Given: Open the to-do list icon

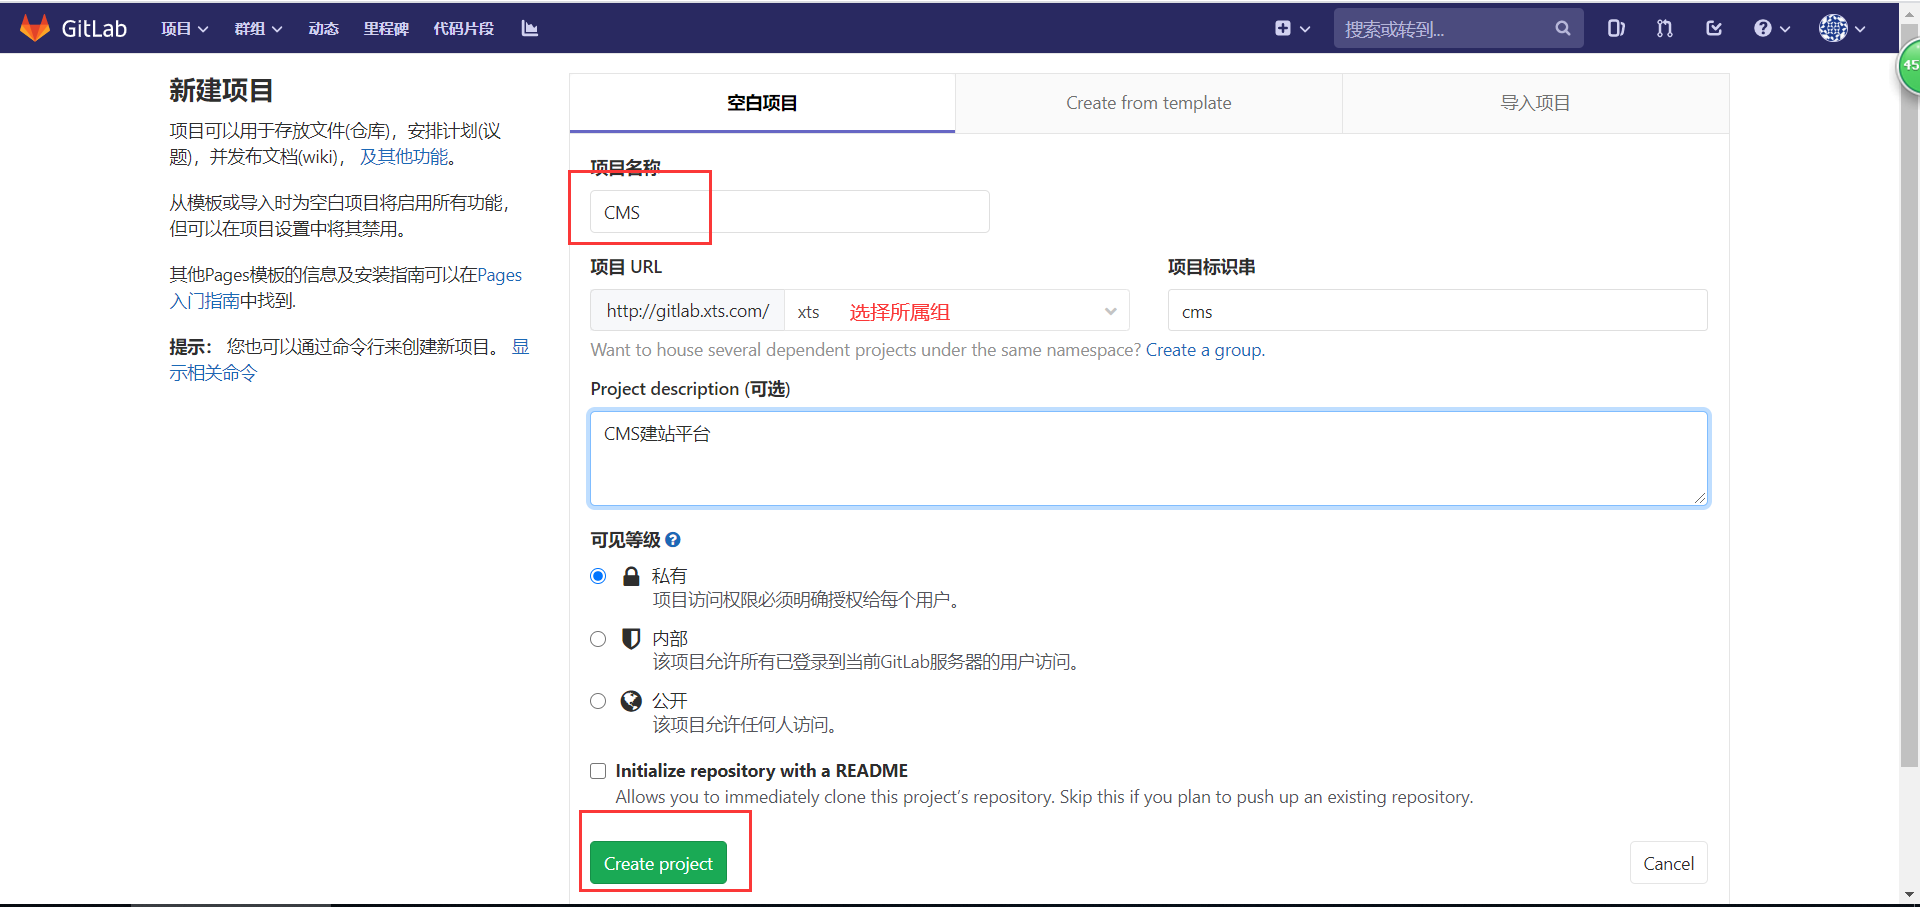Looking at the screenshot, I should (1714, 28).
